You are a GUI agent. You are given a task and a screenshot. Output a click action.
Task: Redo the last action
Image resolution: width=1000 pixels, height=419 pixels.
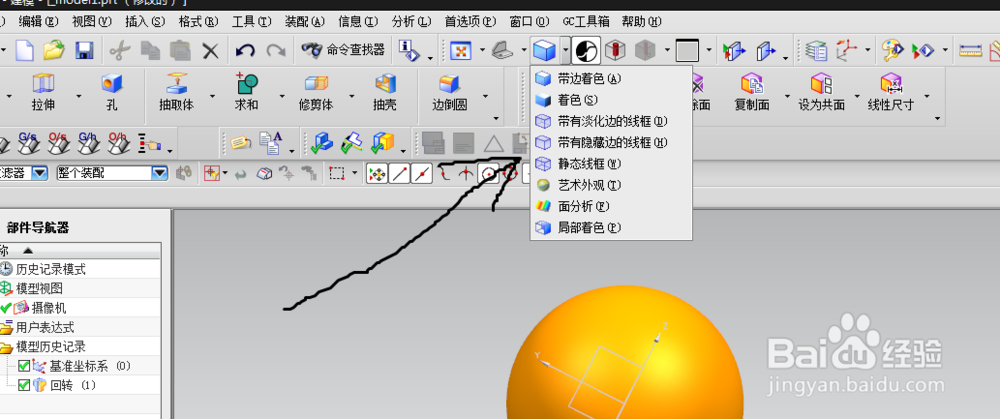pos(276,50)
